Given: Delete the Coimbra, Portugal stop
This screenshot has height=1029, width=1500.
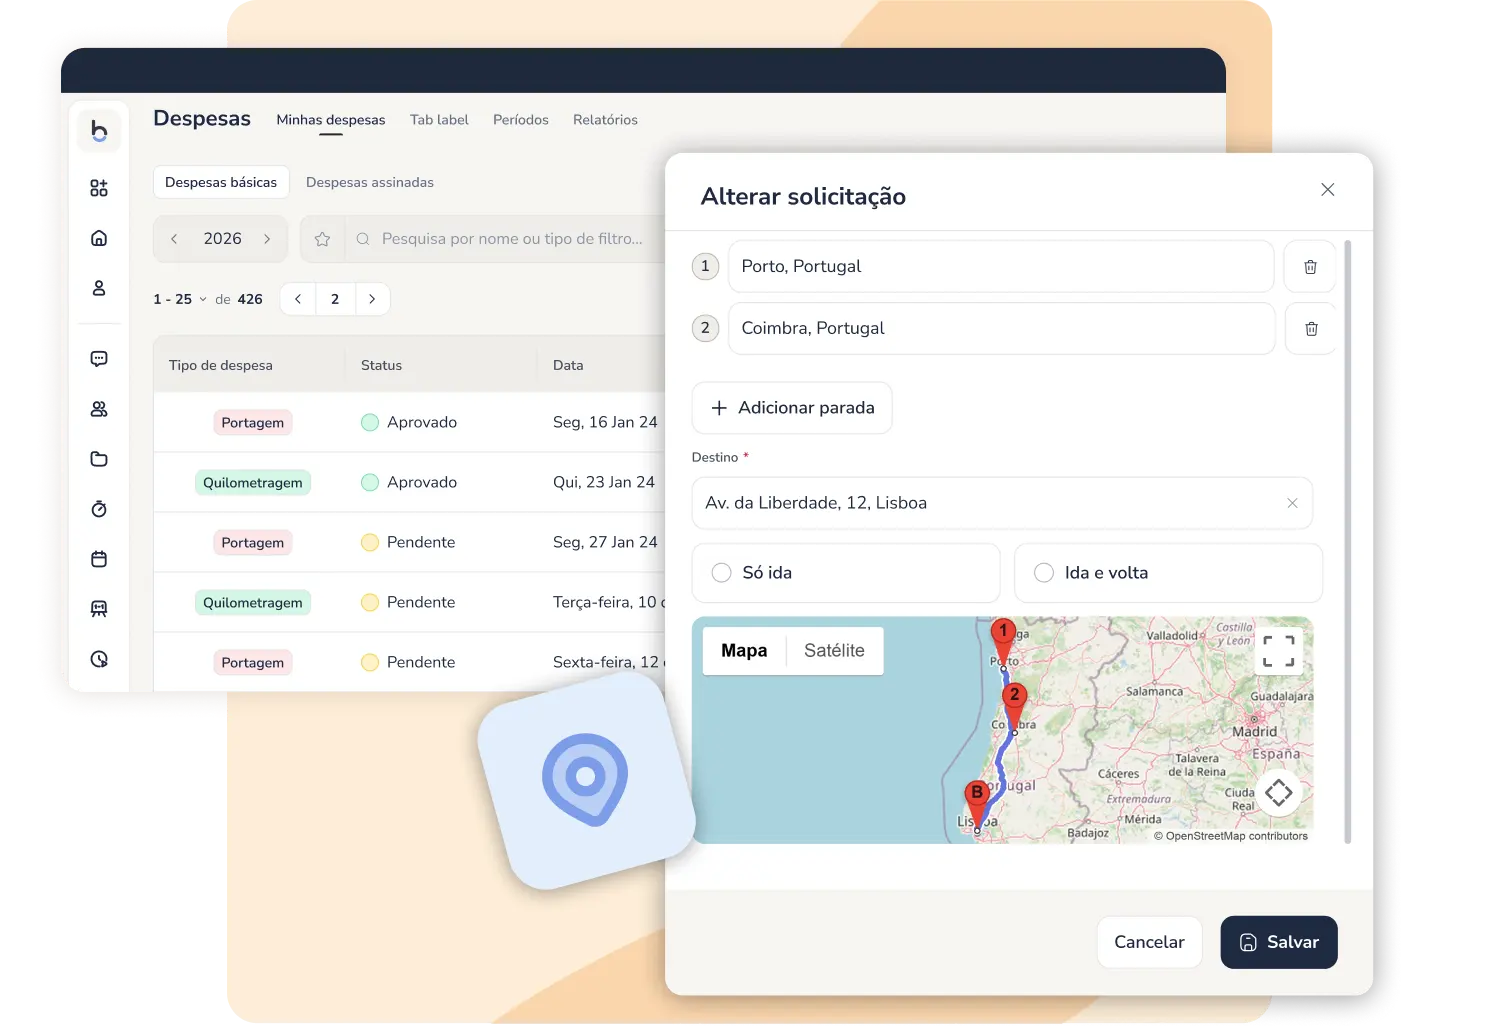Looking at the screenshot, I should pyautogui.click(x=1311, y=329).
